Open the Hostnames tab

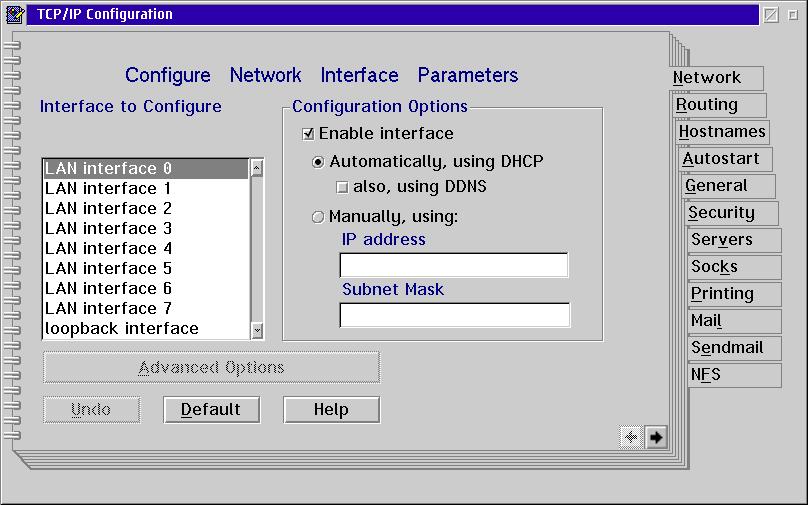(x=721, y=132)
